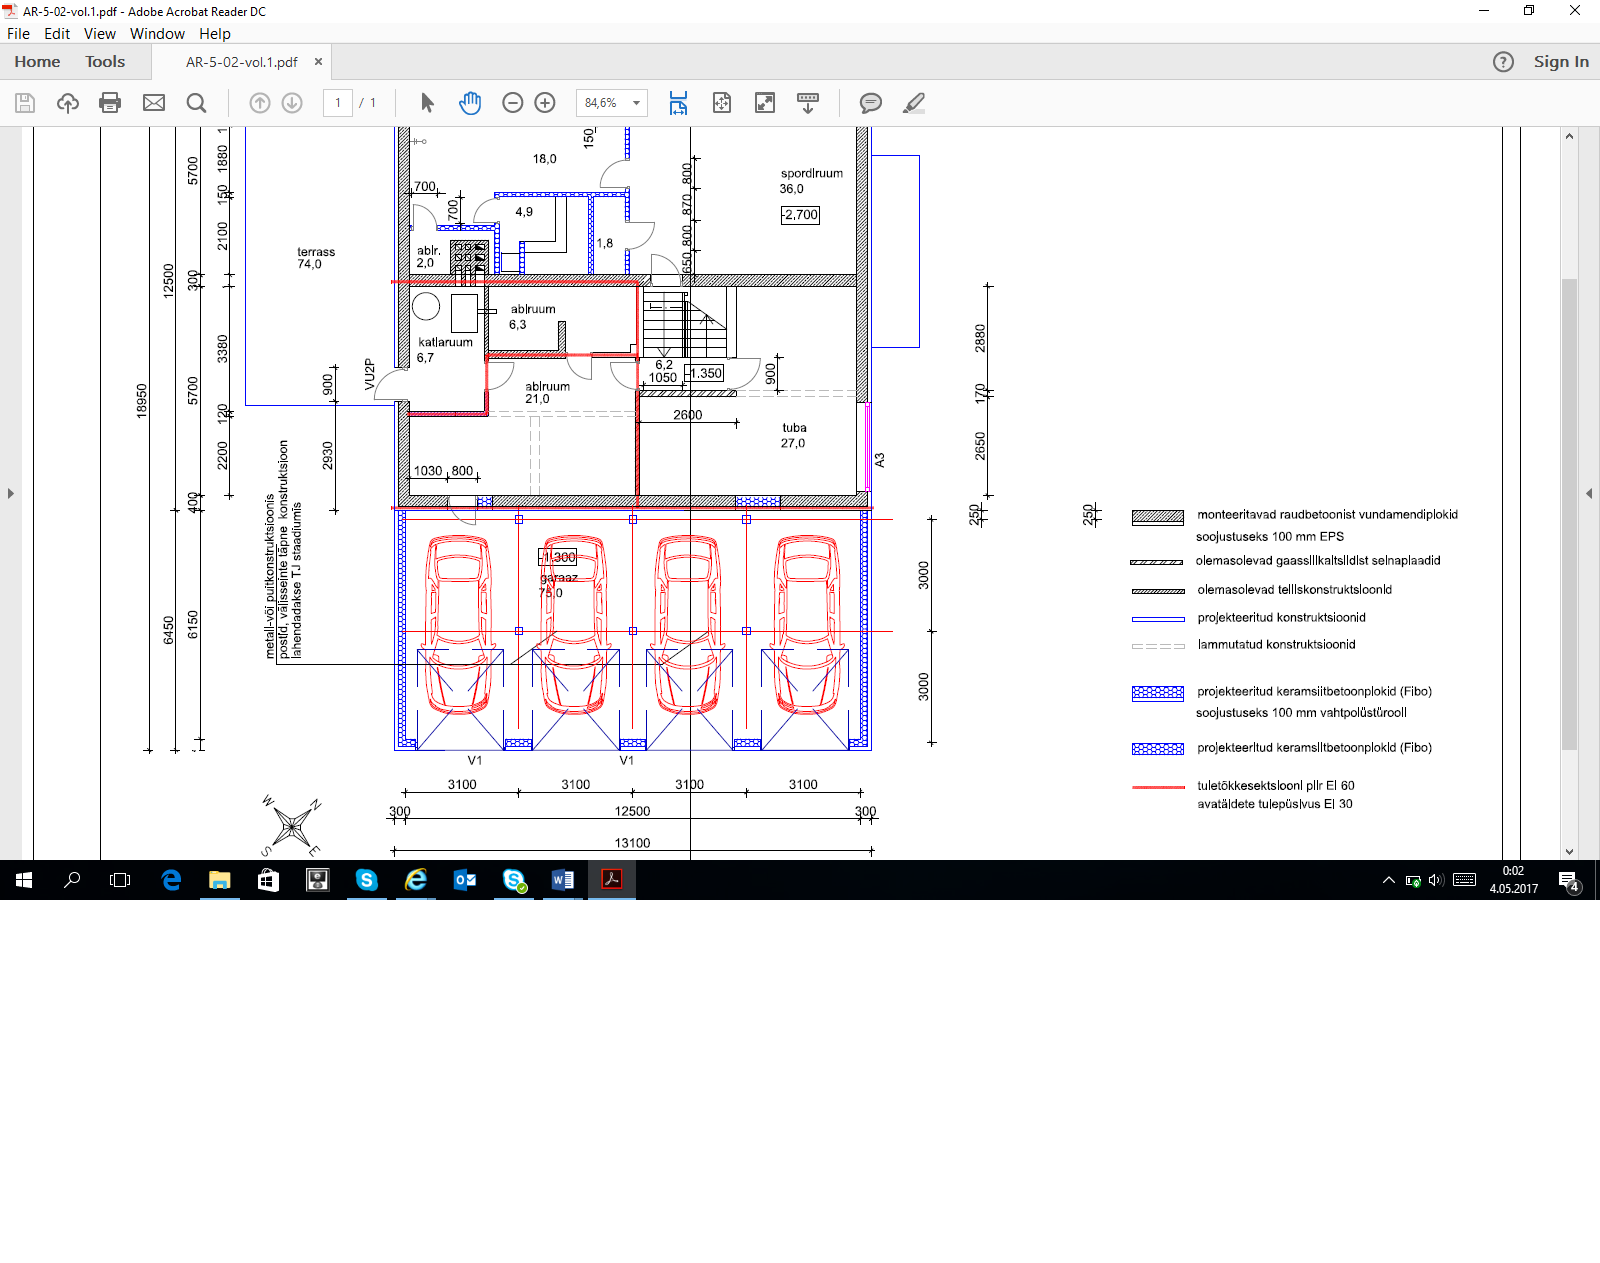Click the Zoom in plus icon
This screenshot has width=1600, height=1263.
point(545,103)
